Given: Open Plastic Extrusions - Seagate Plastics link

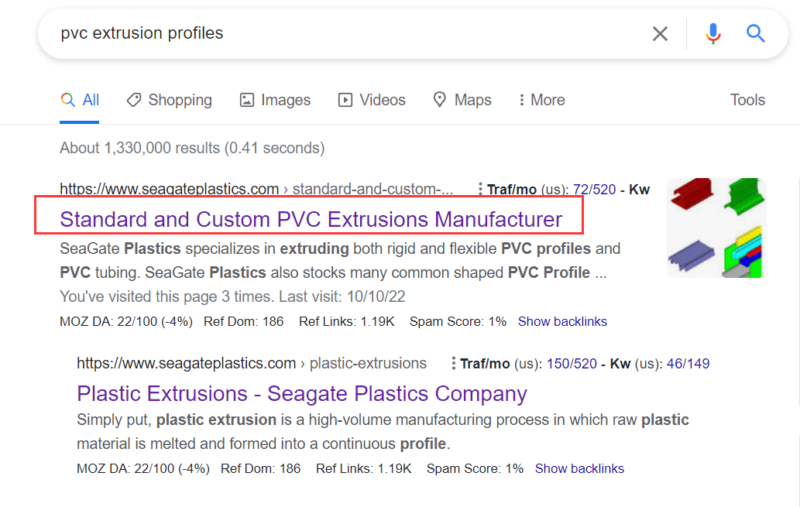Looking at the screenshot, I should (301, 393).
